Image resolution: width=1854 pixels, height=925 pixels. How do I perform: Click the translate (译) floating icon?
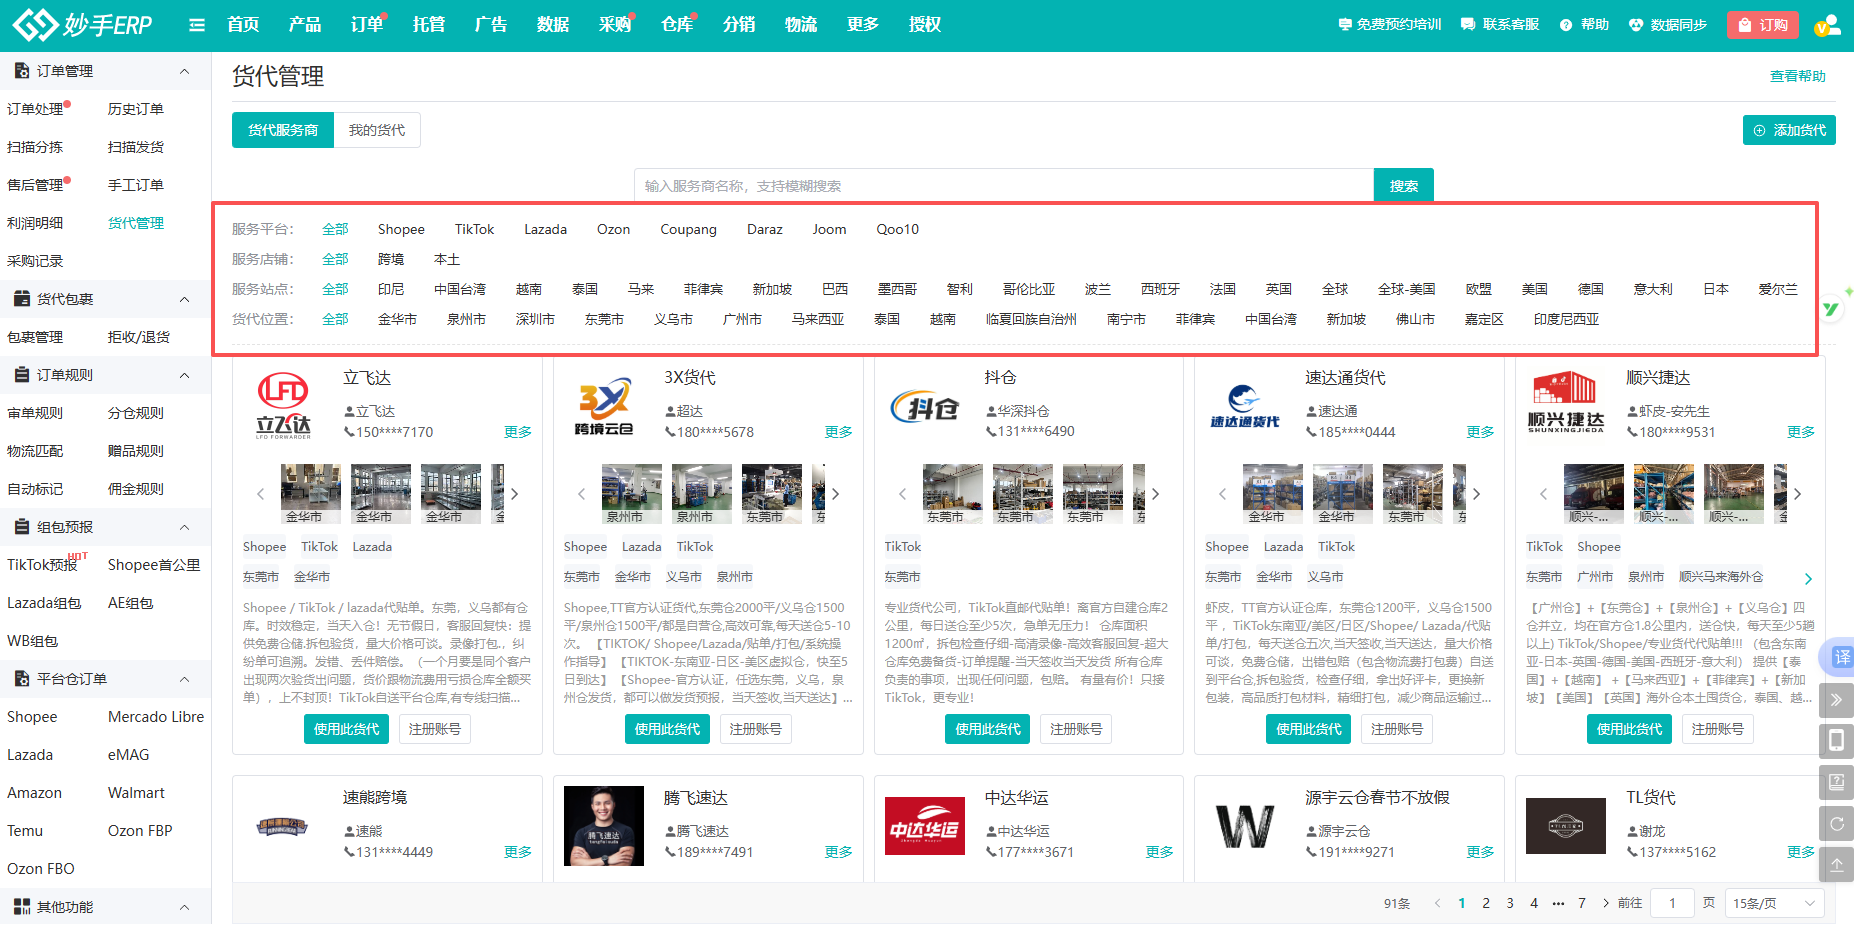(1840, 657)
